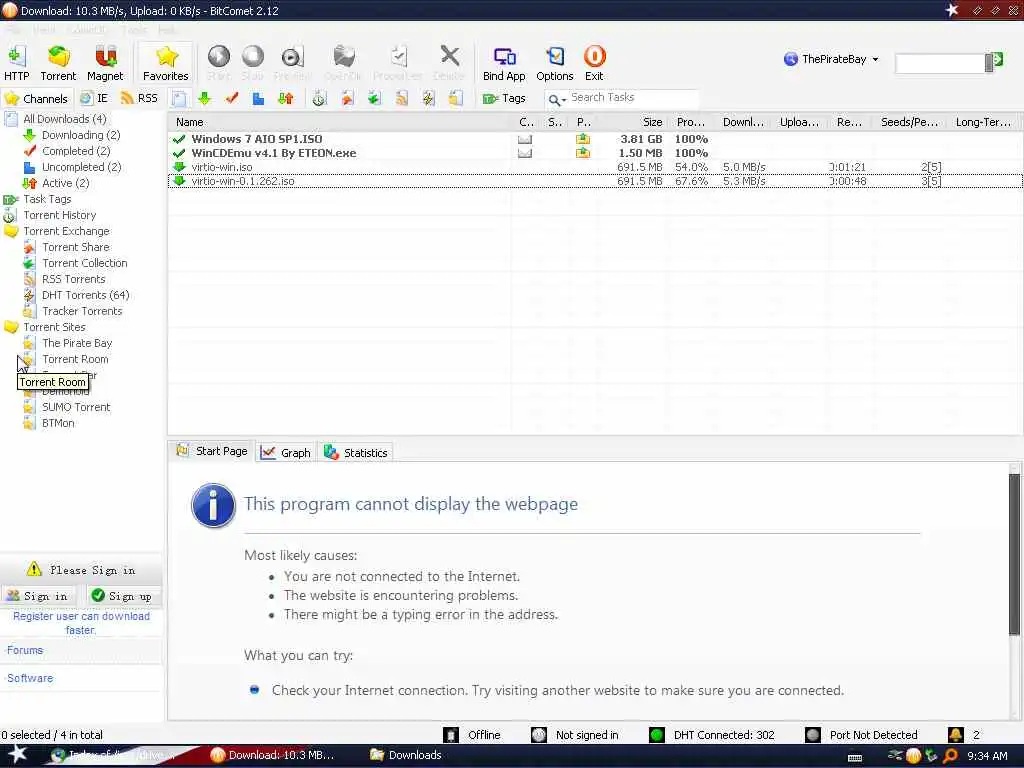Click the Bind App icon
This screenshot has height=768, width=1024.
tap(504, 63)
